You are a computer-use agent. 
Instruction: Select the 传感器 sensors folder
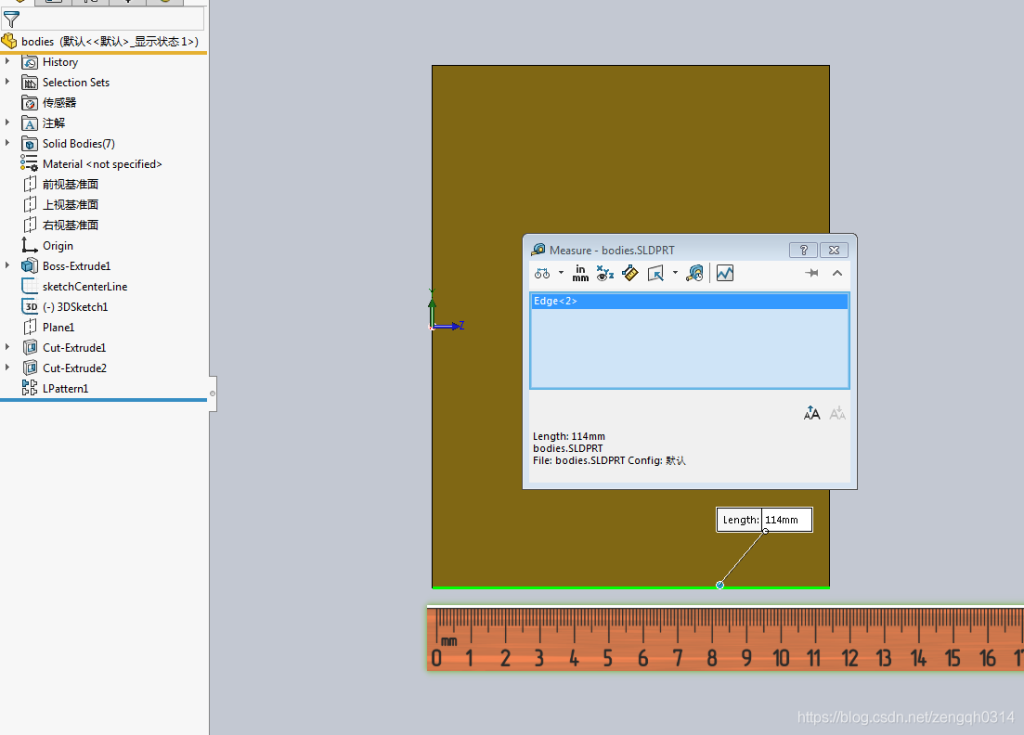[49, 103]
